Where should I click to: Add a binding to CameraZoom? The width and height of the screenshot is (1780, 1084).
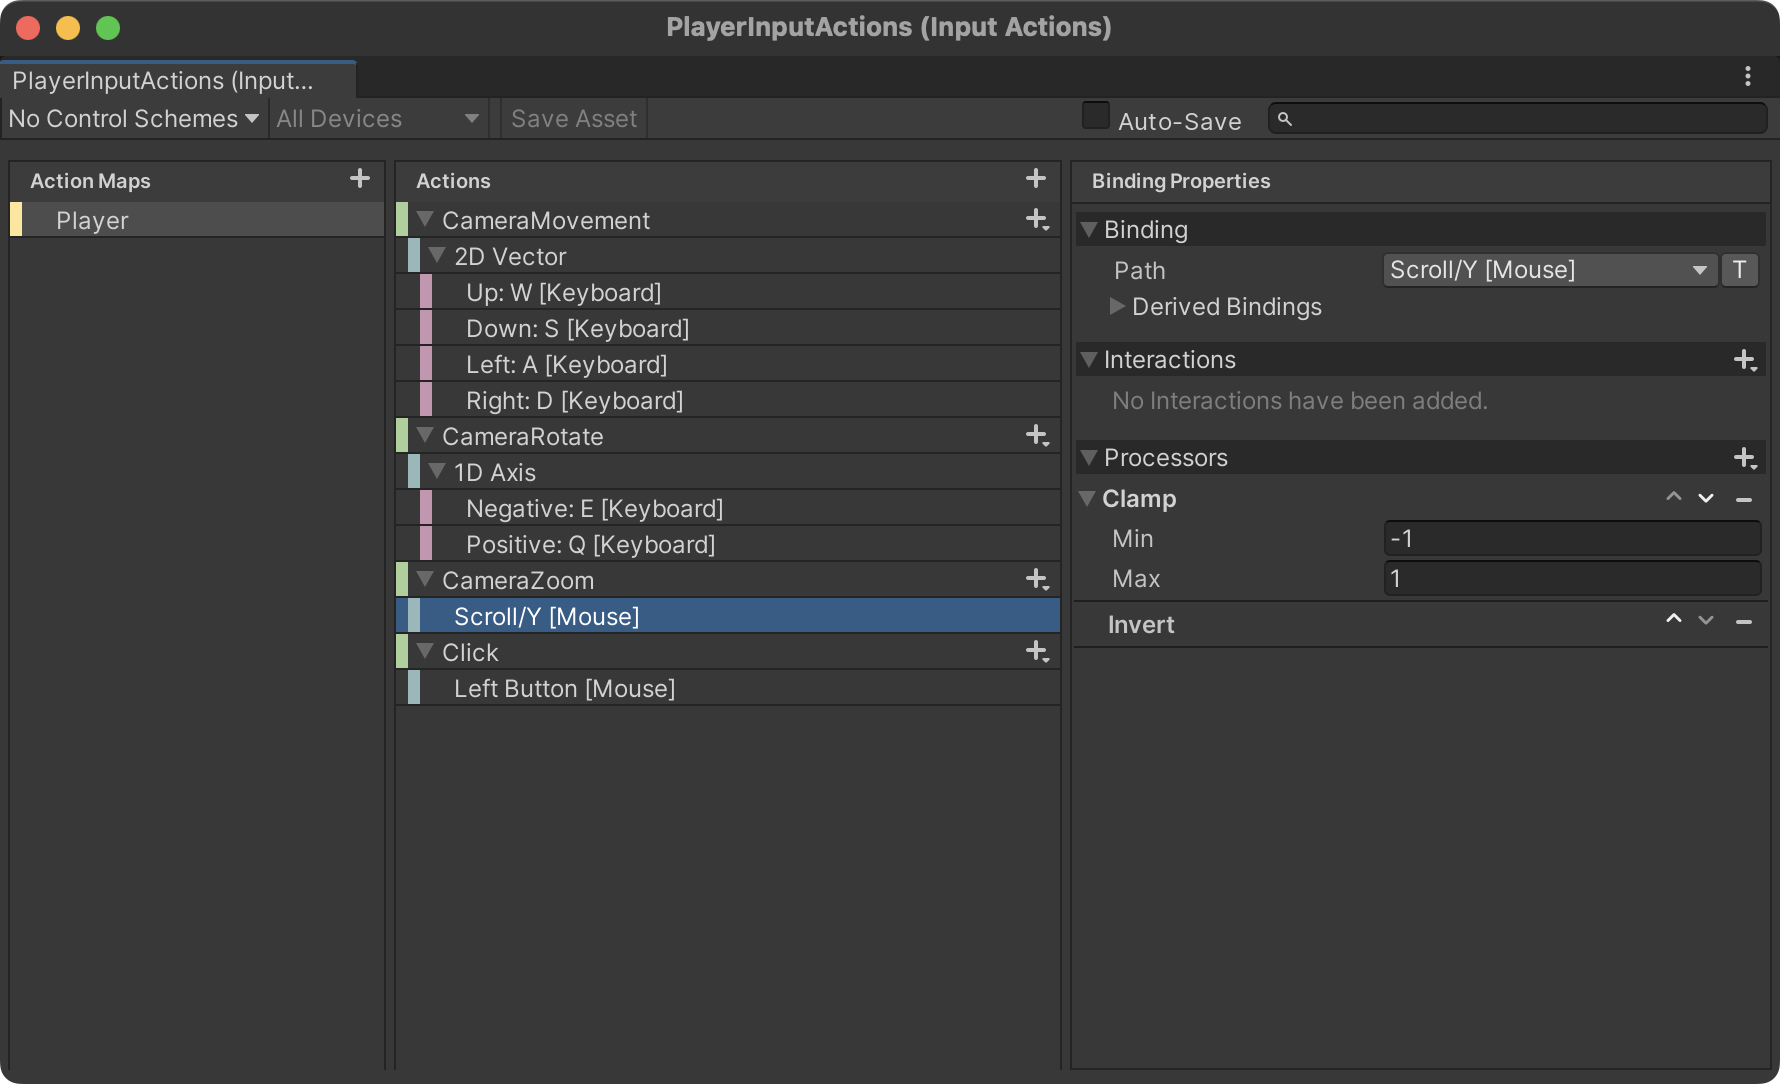point(1037,580)
